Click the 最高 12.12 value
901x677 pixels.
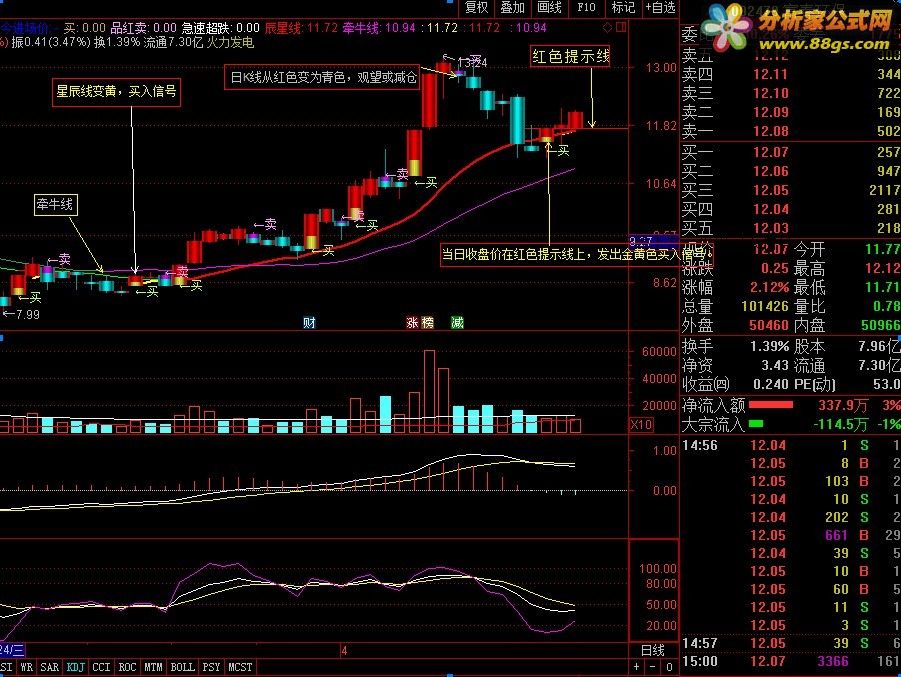point(883,268)
